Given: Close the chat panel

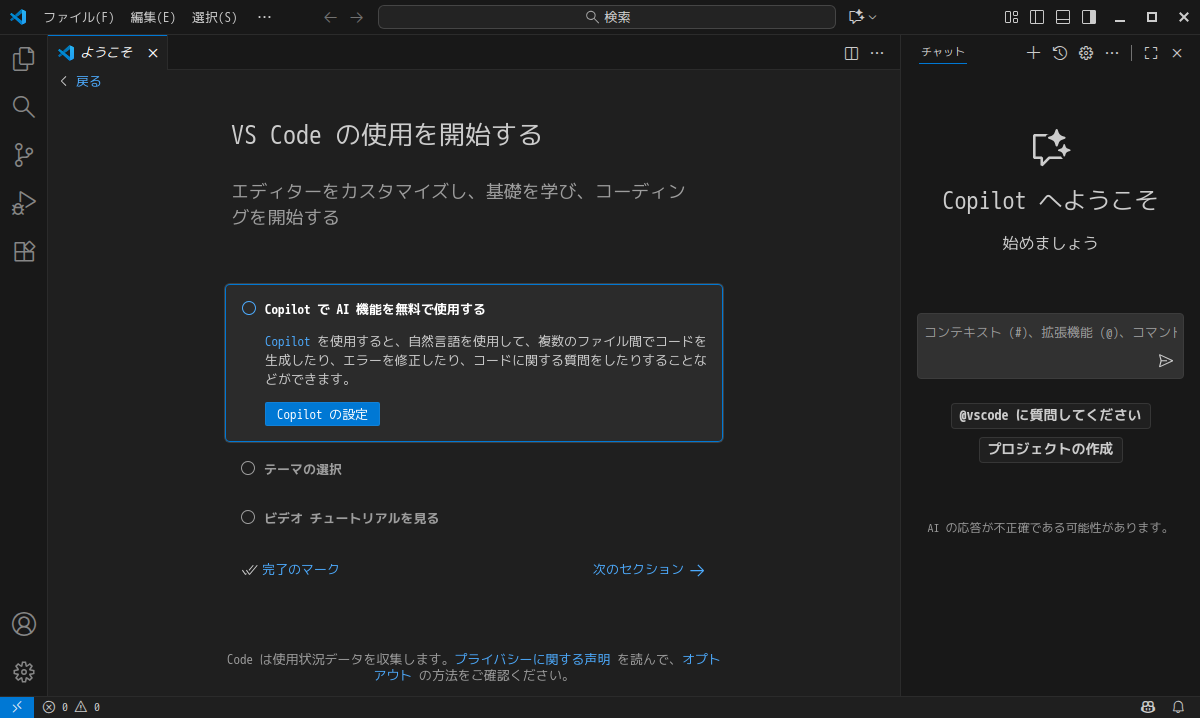Looking at the screenshot, I should point(1177,53).
